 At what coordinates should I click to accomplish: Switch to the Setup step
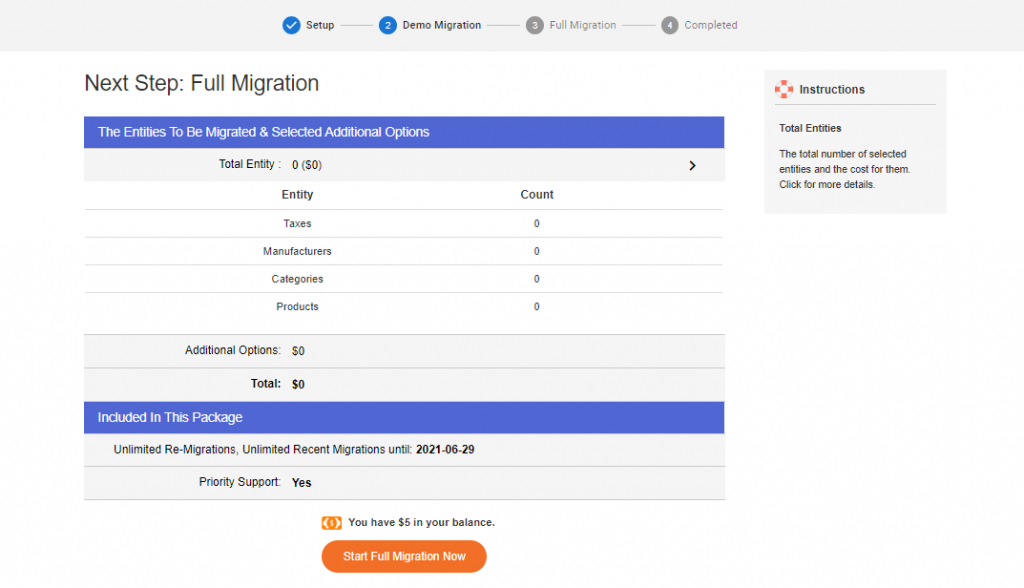coord(308,25)
